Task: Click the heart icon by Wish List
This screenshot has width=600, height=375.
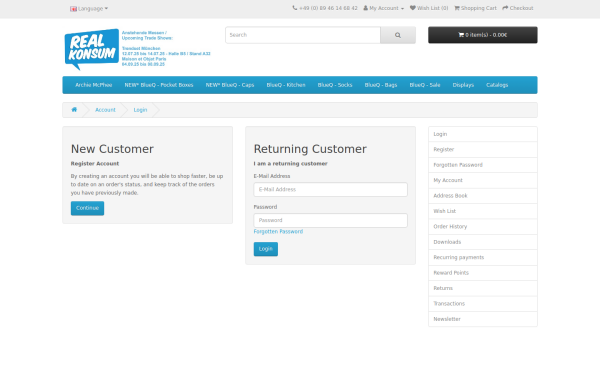Action: [x=412, y=8]
